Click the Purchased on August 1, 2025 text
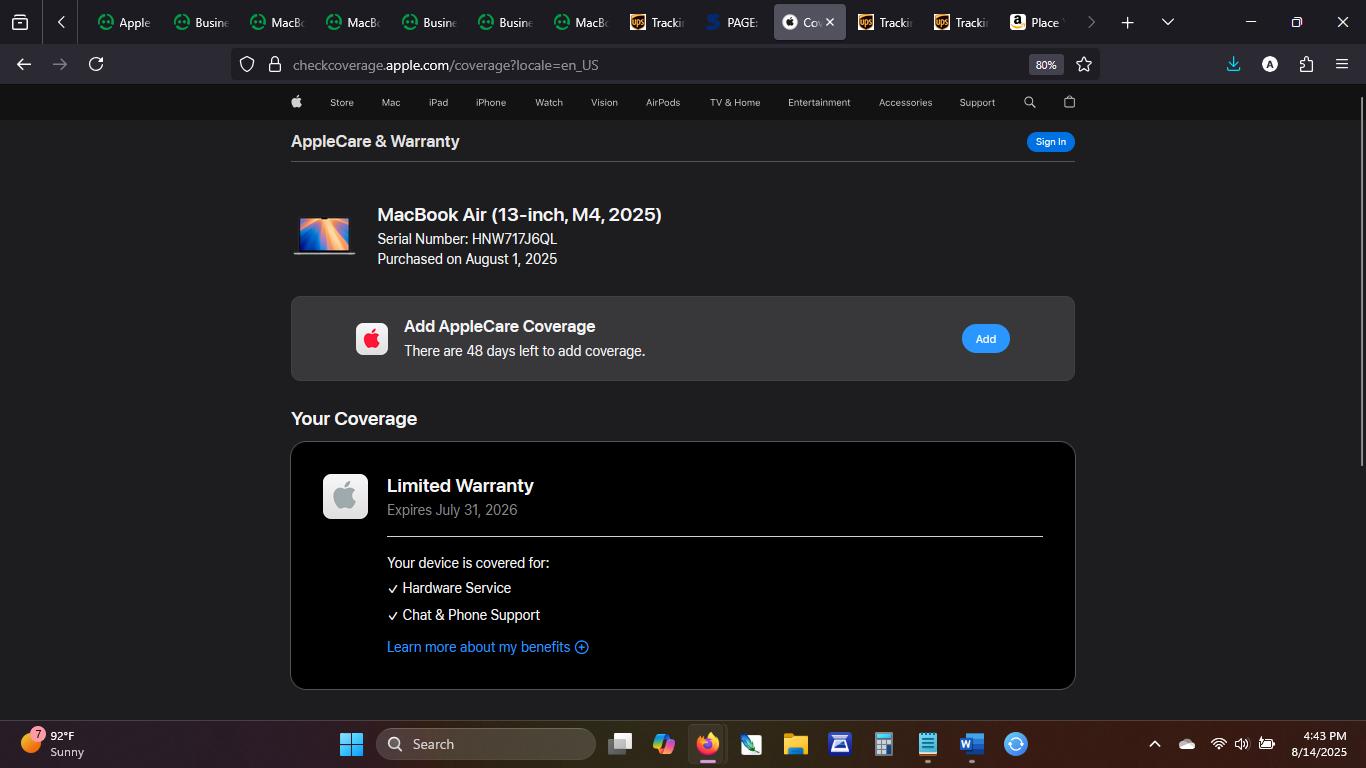Viewport: 1366px width, 768px height. click(x=467, y=259)
